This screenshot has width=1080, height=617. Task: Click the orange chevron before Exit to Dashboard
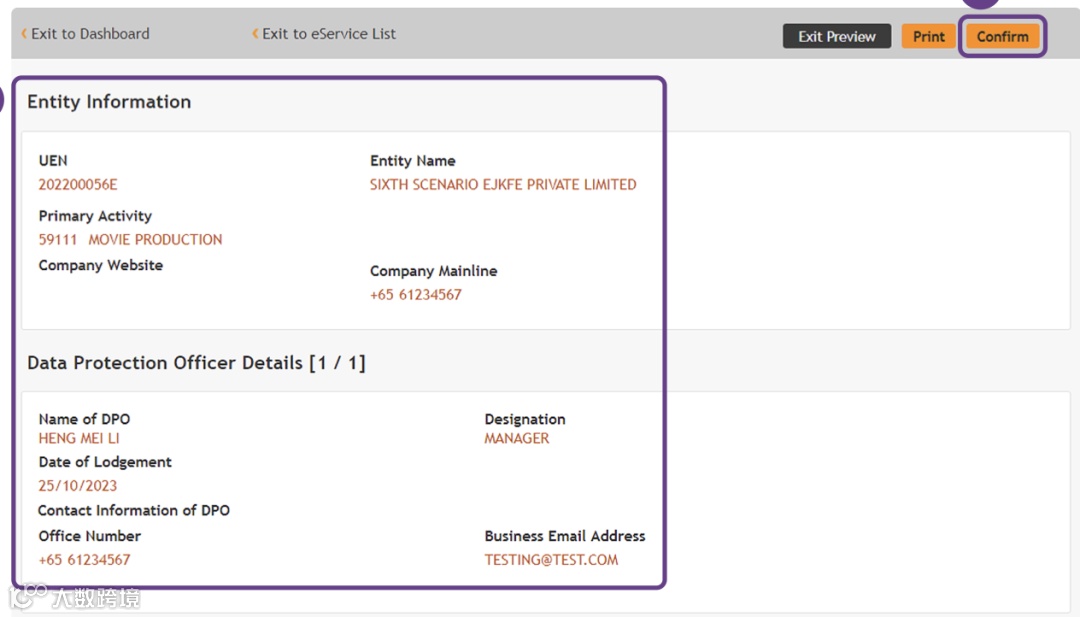24,34
